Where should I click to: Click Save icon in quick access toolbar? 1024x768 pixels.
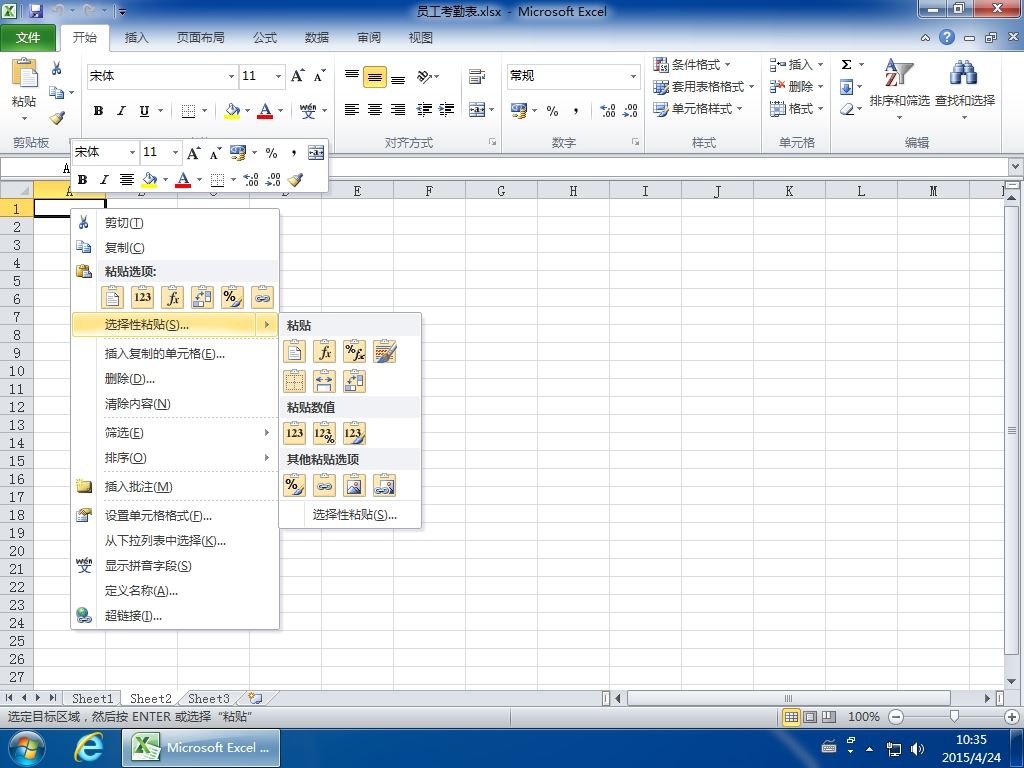point(36,11)
